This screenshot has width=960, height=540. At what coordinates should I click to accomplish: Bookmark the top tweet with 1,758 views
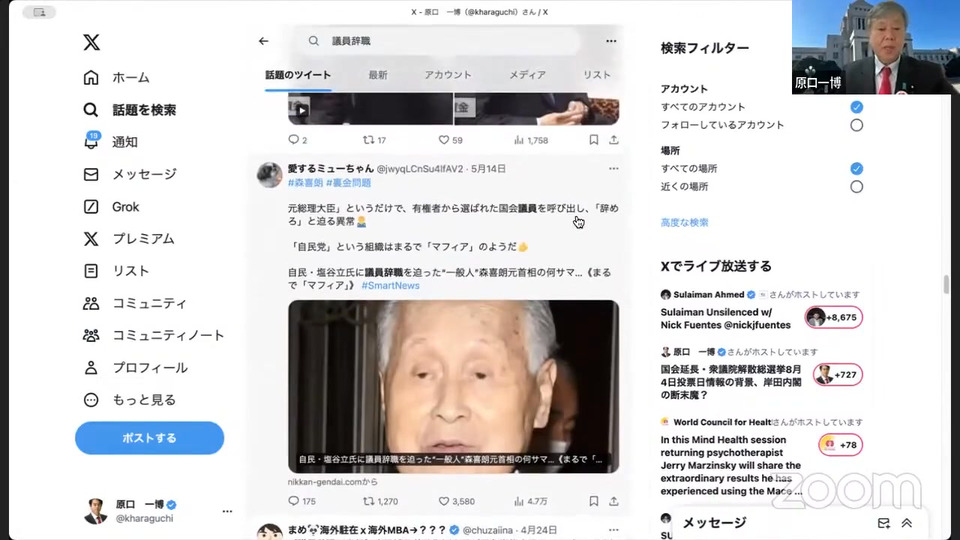pos(593,140)
